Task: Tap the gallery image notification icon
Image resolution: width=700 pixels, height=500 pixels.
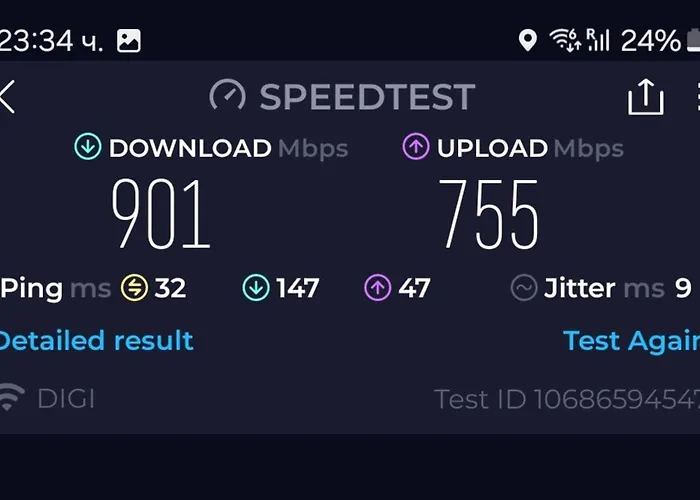Action: pyautogui.click(x=129, y=41)
